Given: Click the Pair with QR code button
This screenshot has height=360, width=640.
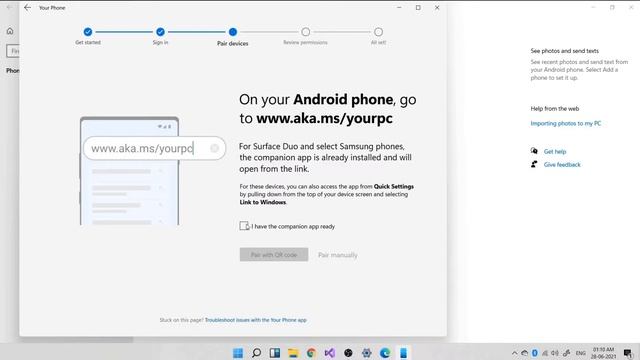Looking at the screenshot, I should (x=274, y=255).
